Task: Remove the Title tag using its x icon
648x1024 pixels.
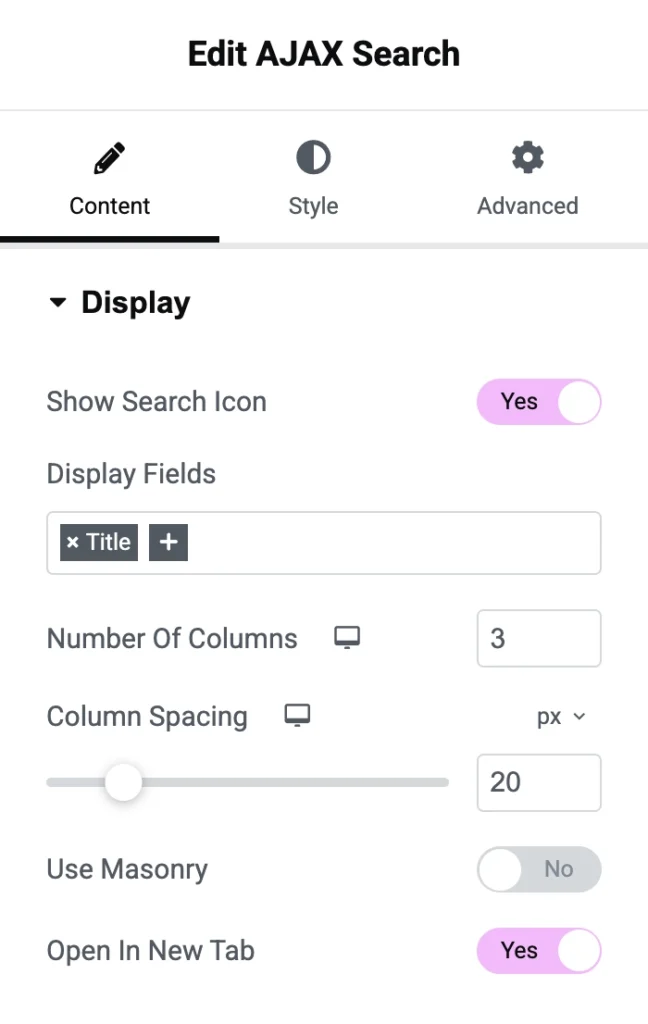Action: click(72, 542)
